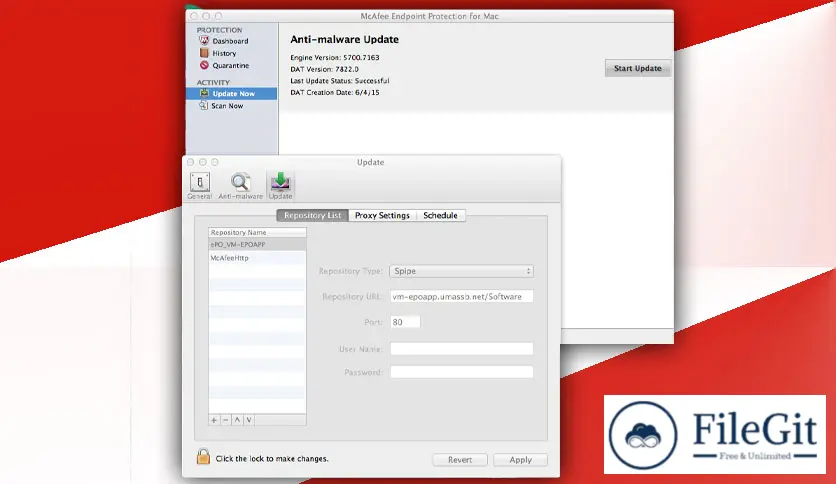836x484 pixels.
Task: Click the Repository Name column header
Action: (258, 232)
